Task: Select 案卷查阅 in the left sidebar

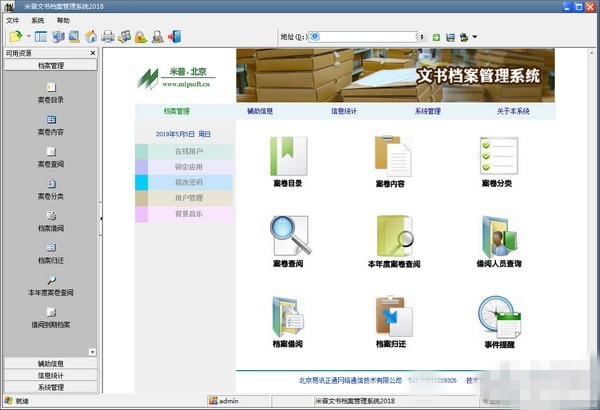Action: 51,157
